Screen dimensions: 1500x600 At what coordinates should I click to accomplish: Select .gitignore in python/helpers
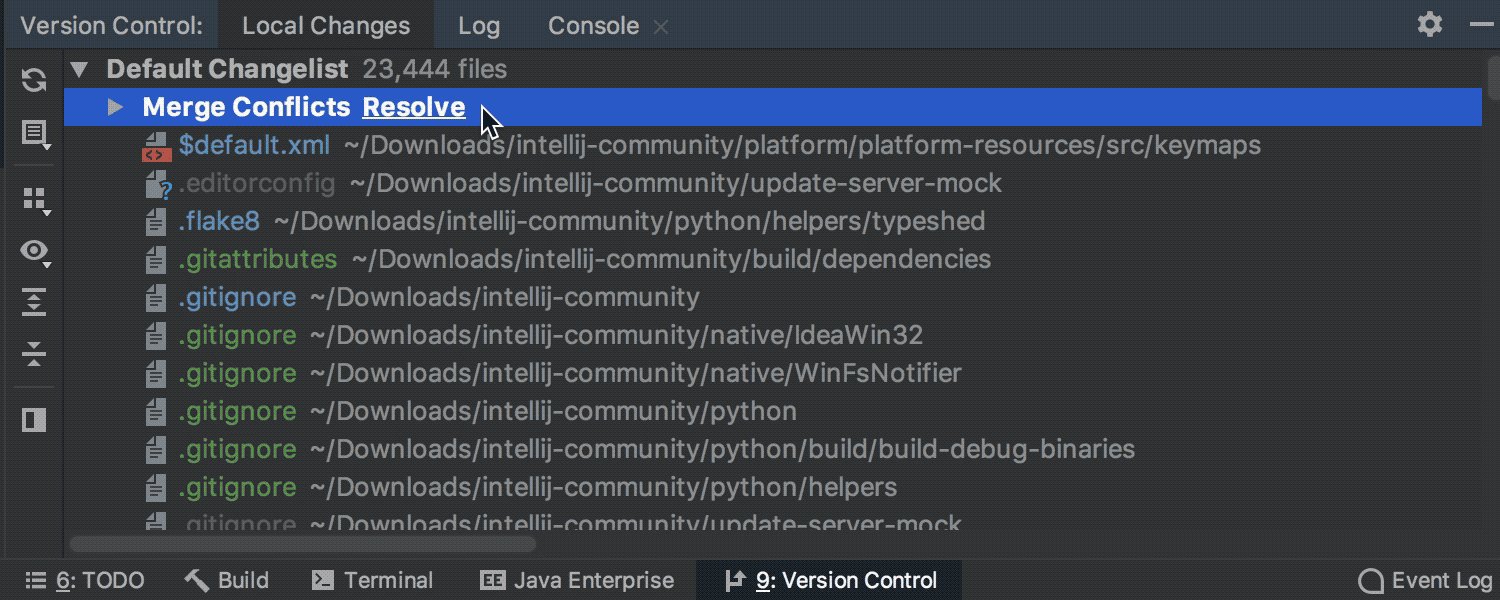tap(237, 487)
